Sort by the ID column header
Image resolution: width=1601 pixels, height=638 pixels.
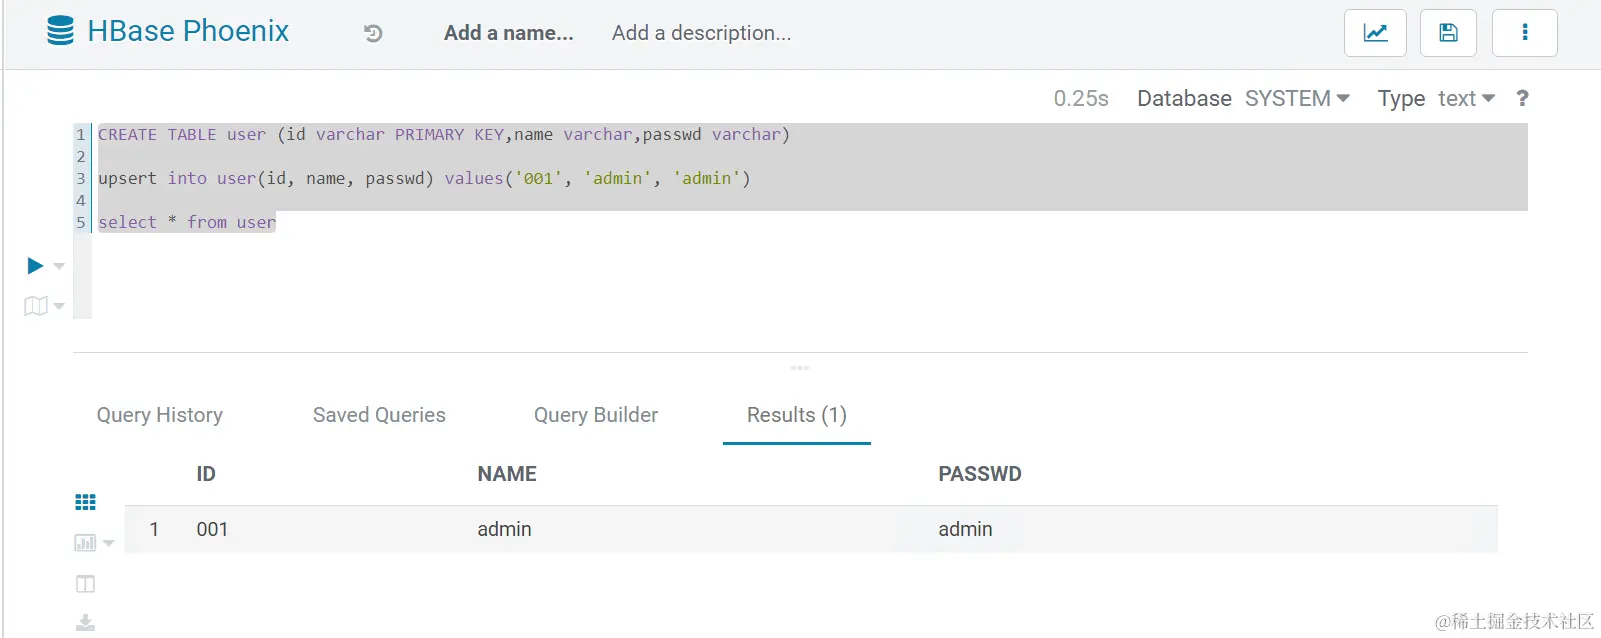(206, 474)
